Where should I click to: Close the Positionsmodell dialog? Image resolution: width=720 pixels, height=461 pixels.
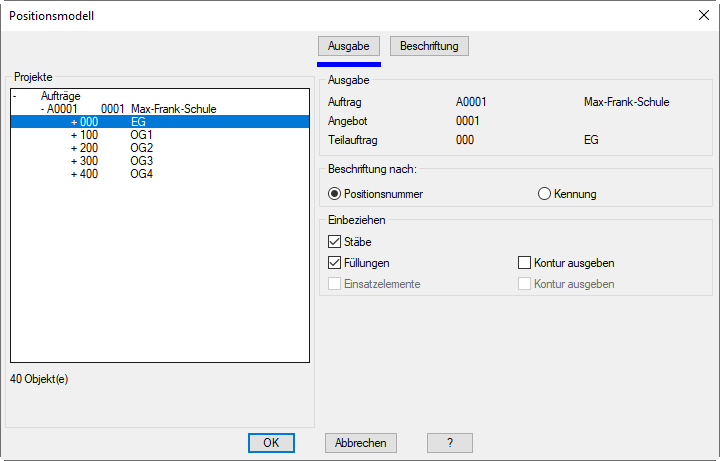(701, 15)
